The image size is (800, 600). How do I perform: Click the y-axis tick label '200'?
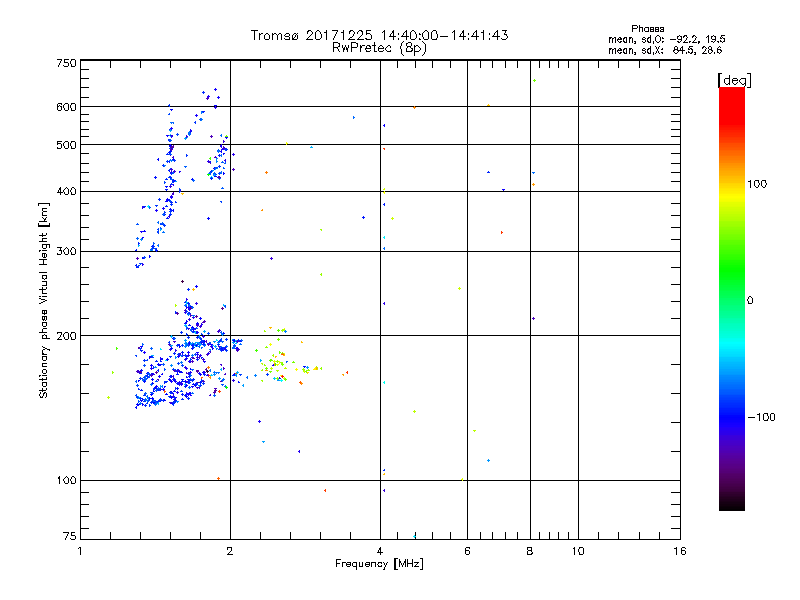66,336
